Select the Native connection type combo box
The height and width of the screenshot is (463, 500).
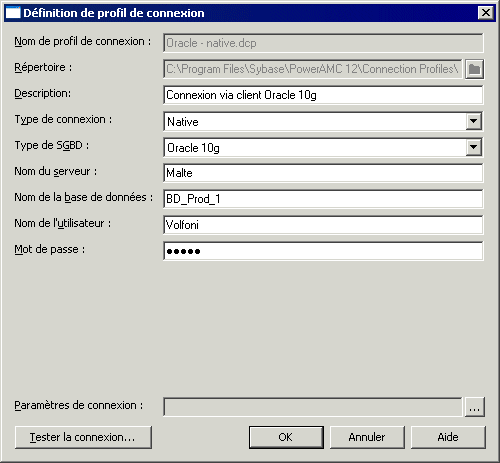point(323,121)
